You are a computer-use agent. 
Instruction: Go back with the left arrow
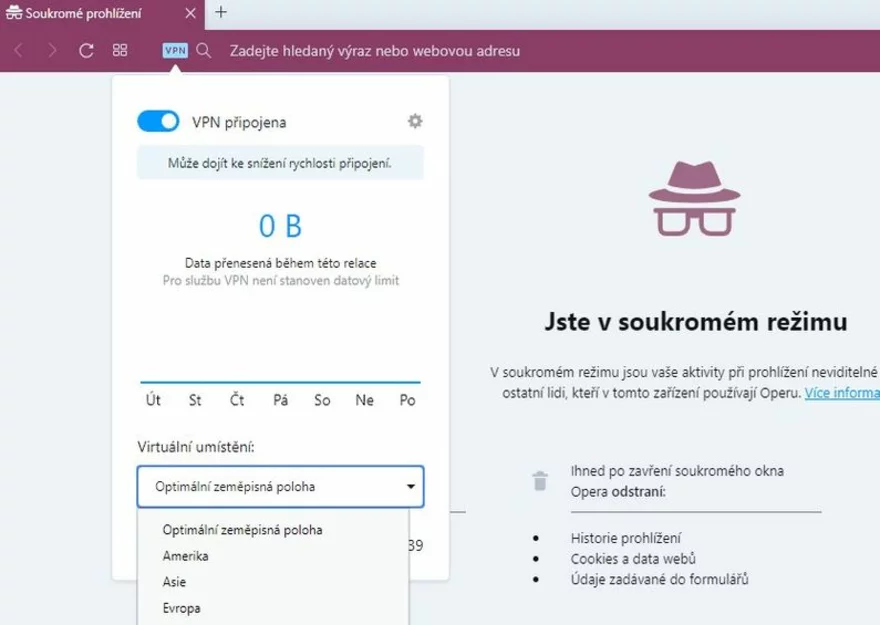point(19,50)
